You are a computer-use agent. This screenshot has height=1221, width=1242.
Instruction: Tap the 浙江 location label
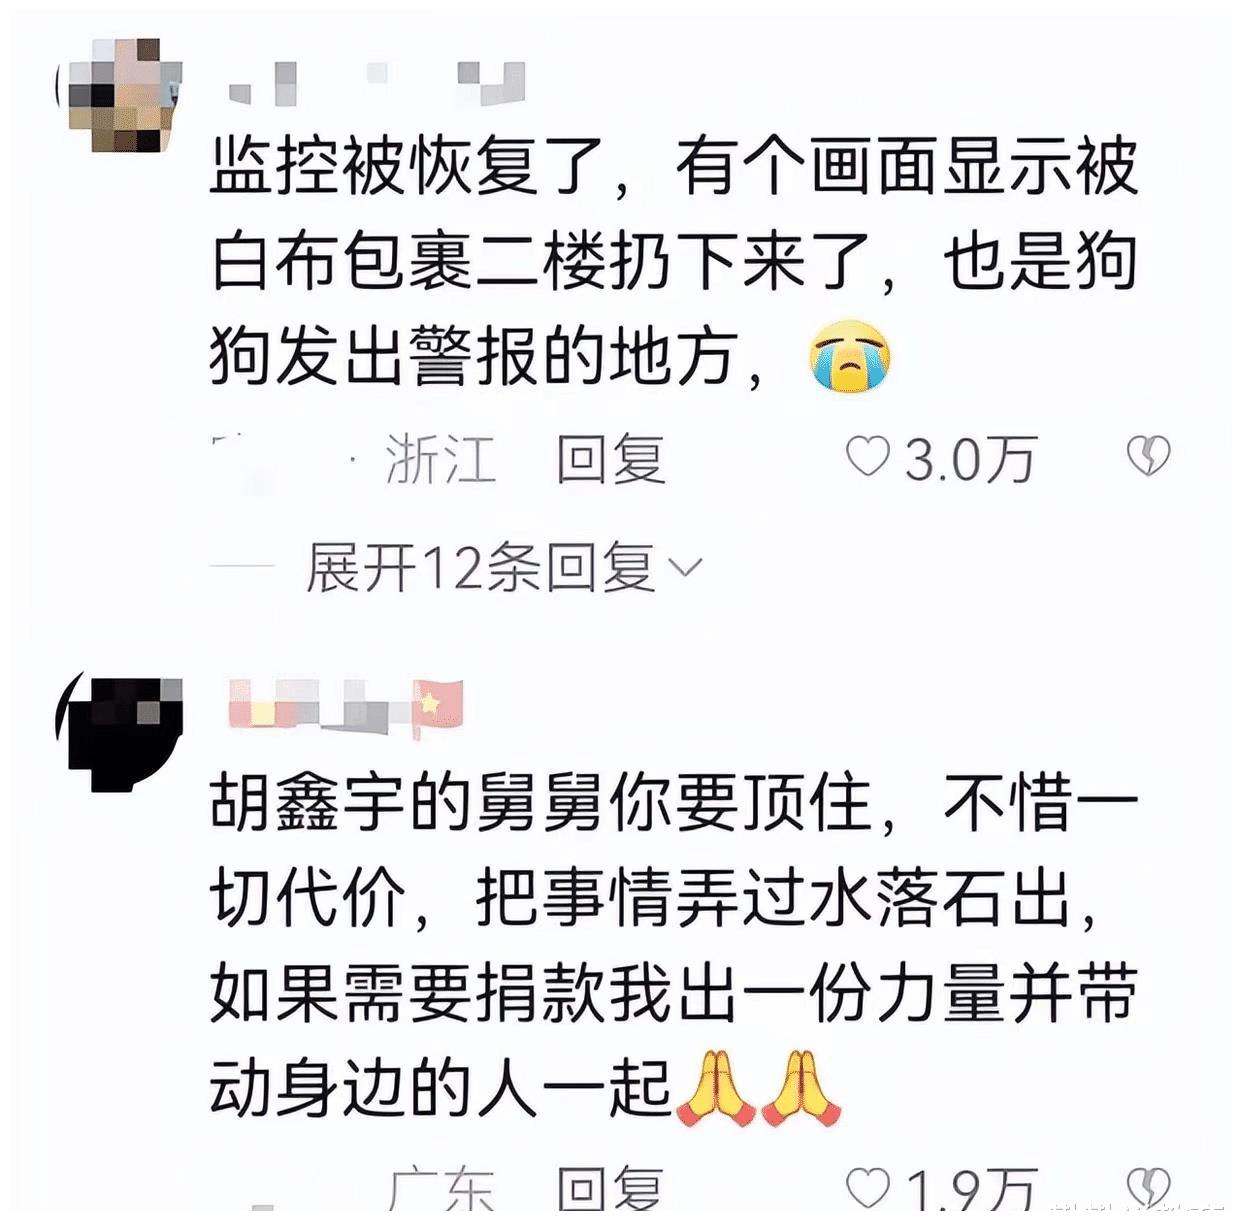coord(441,459)
